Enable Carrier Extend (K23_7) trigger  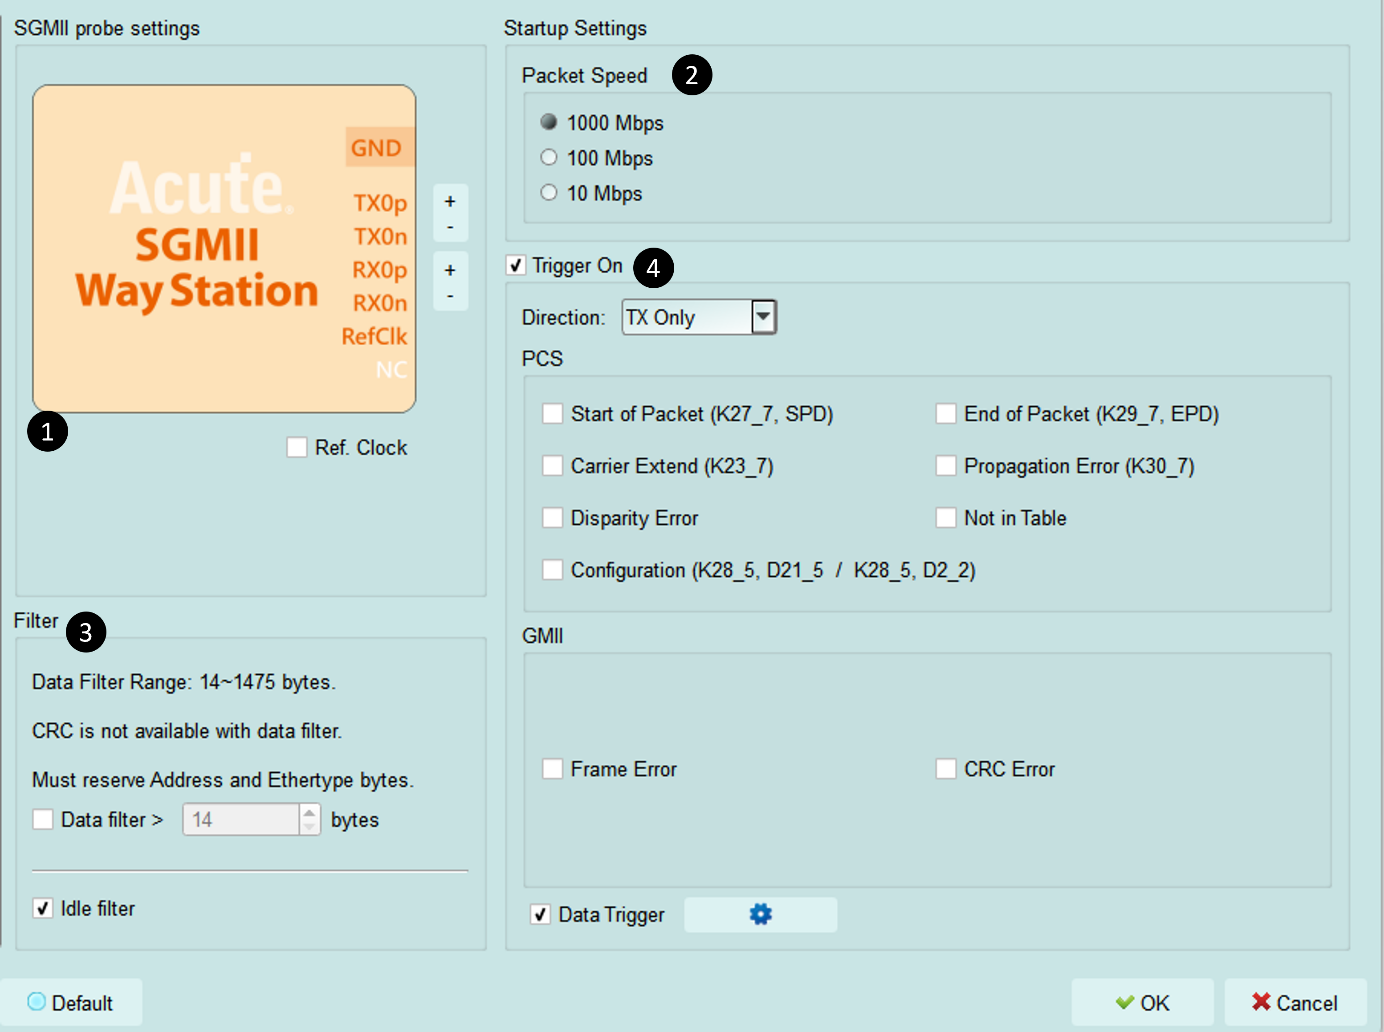(x=552, y=465)
